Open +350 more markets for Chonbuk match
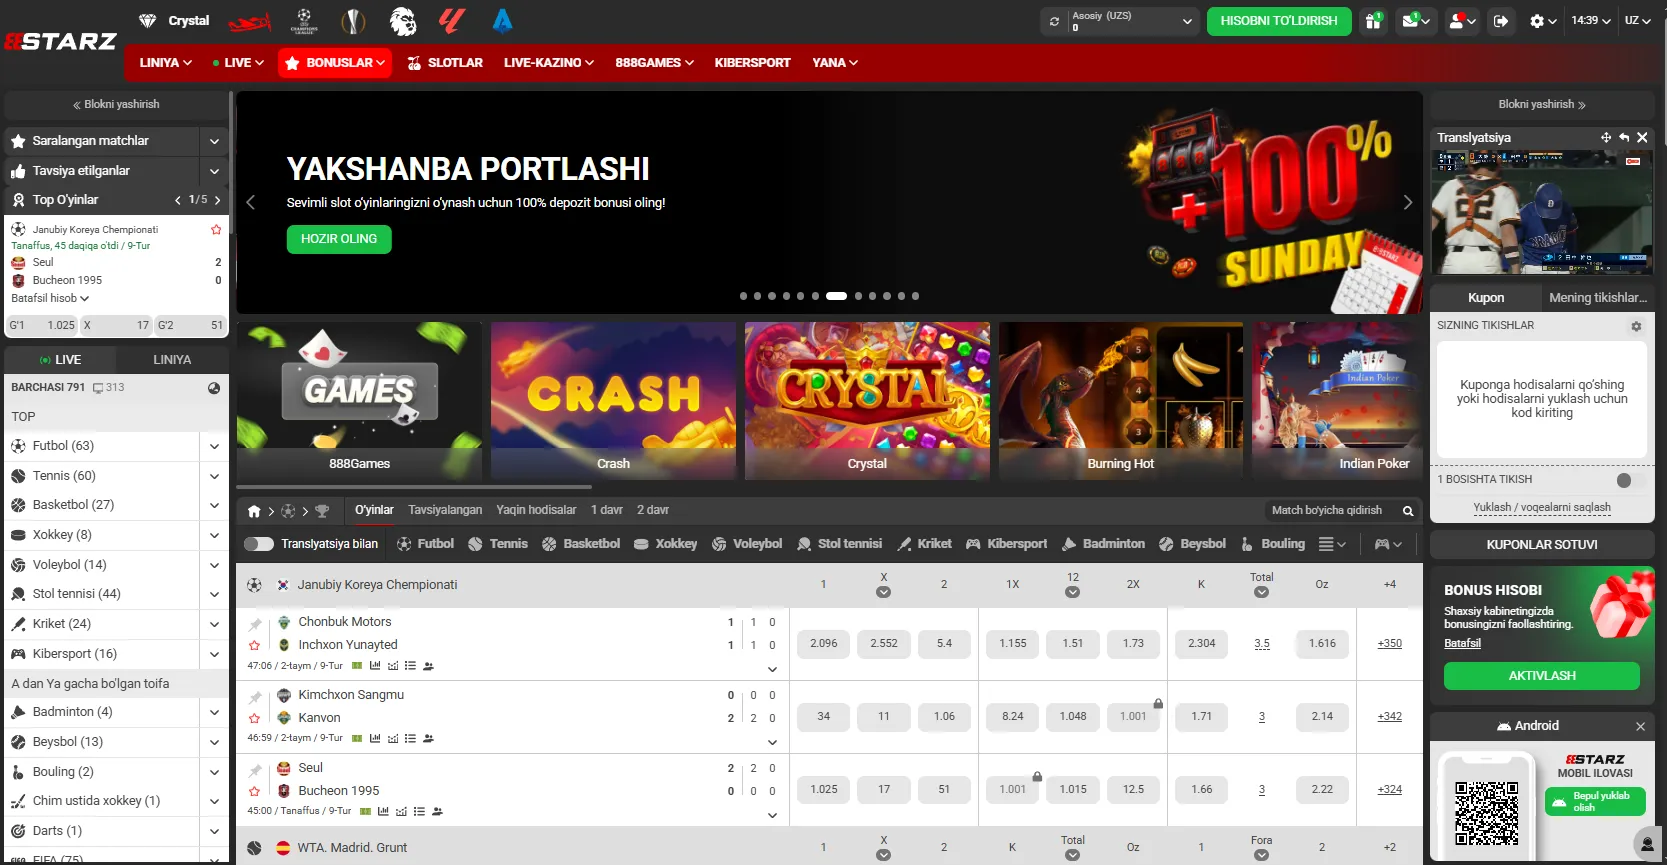1667x865 pixels. [1390, 644]
